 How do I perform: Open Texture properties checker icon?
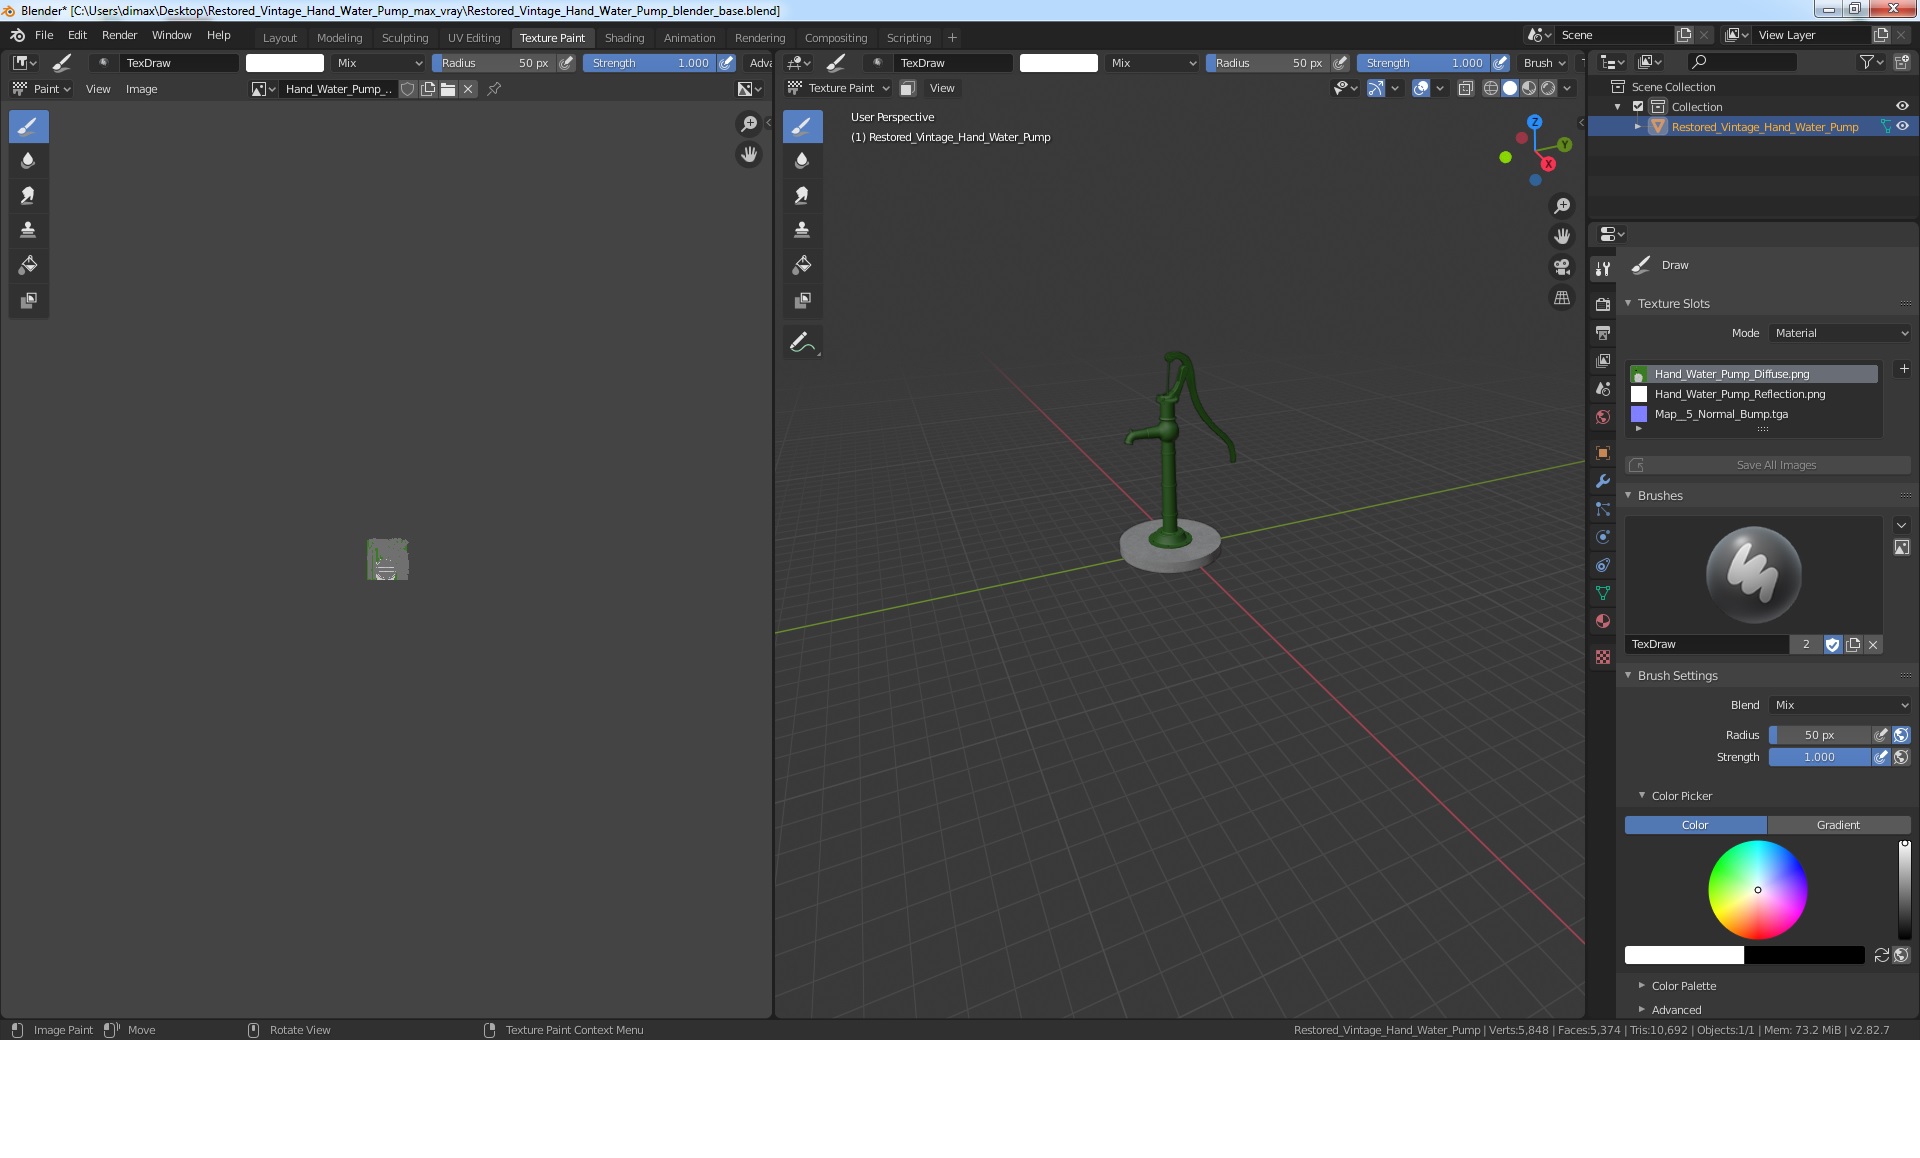click(1603, 657)
